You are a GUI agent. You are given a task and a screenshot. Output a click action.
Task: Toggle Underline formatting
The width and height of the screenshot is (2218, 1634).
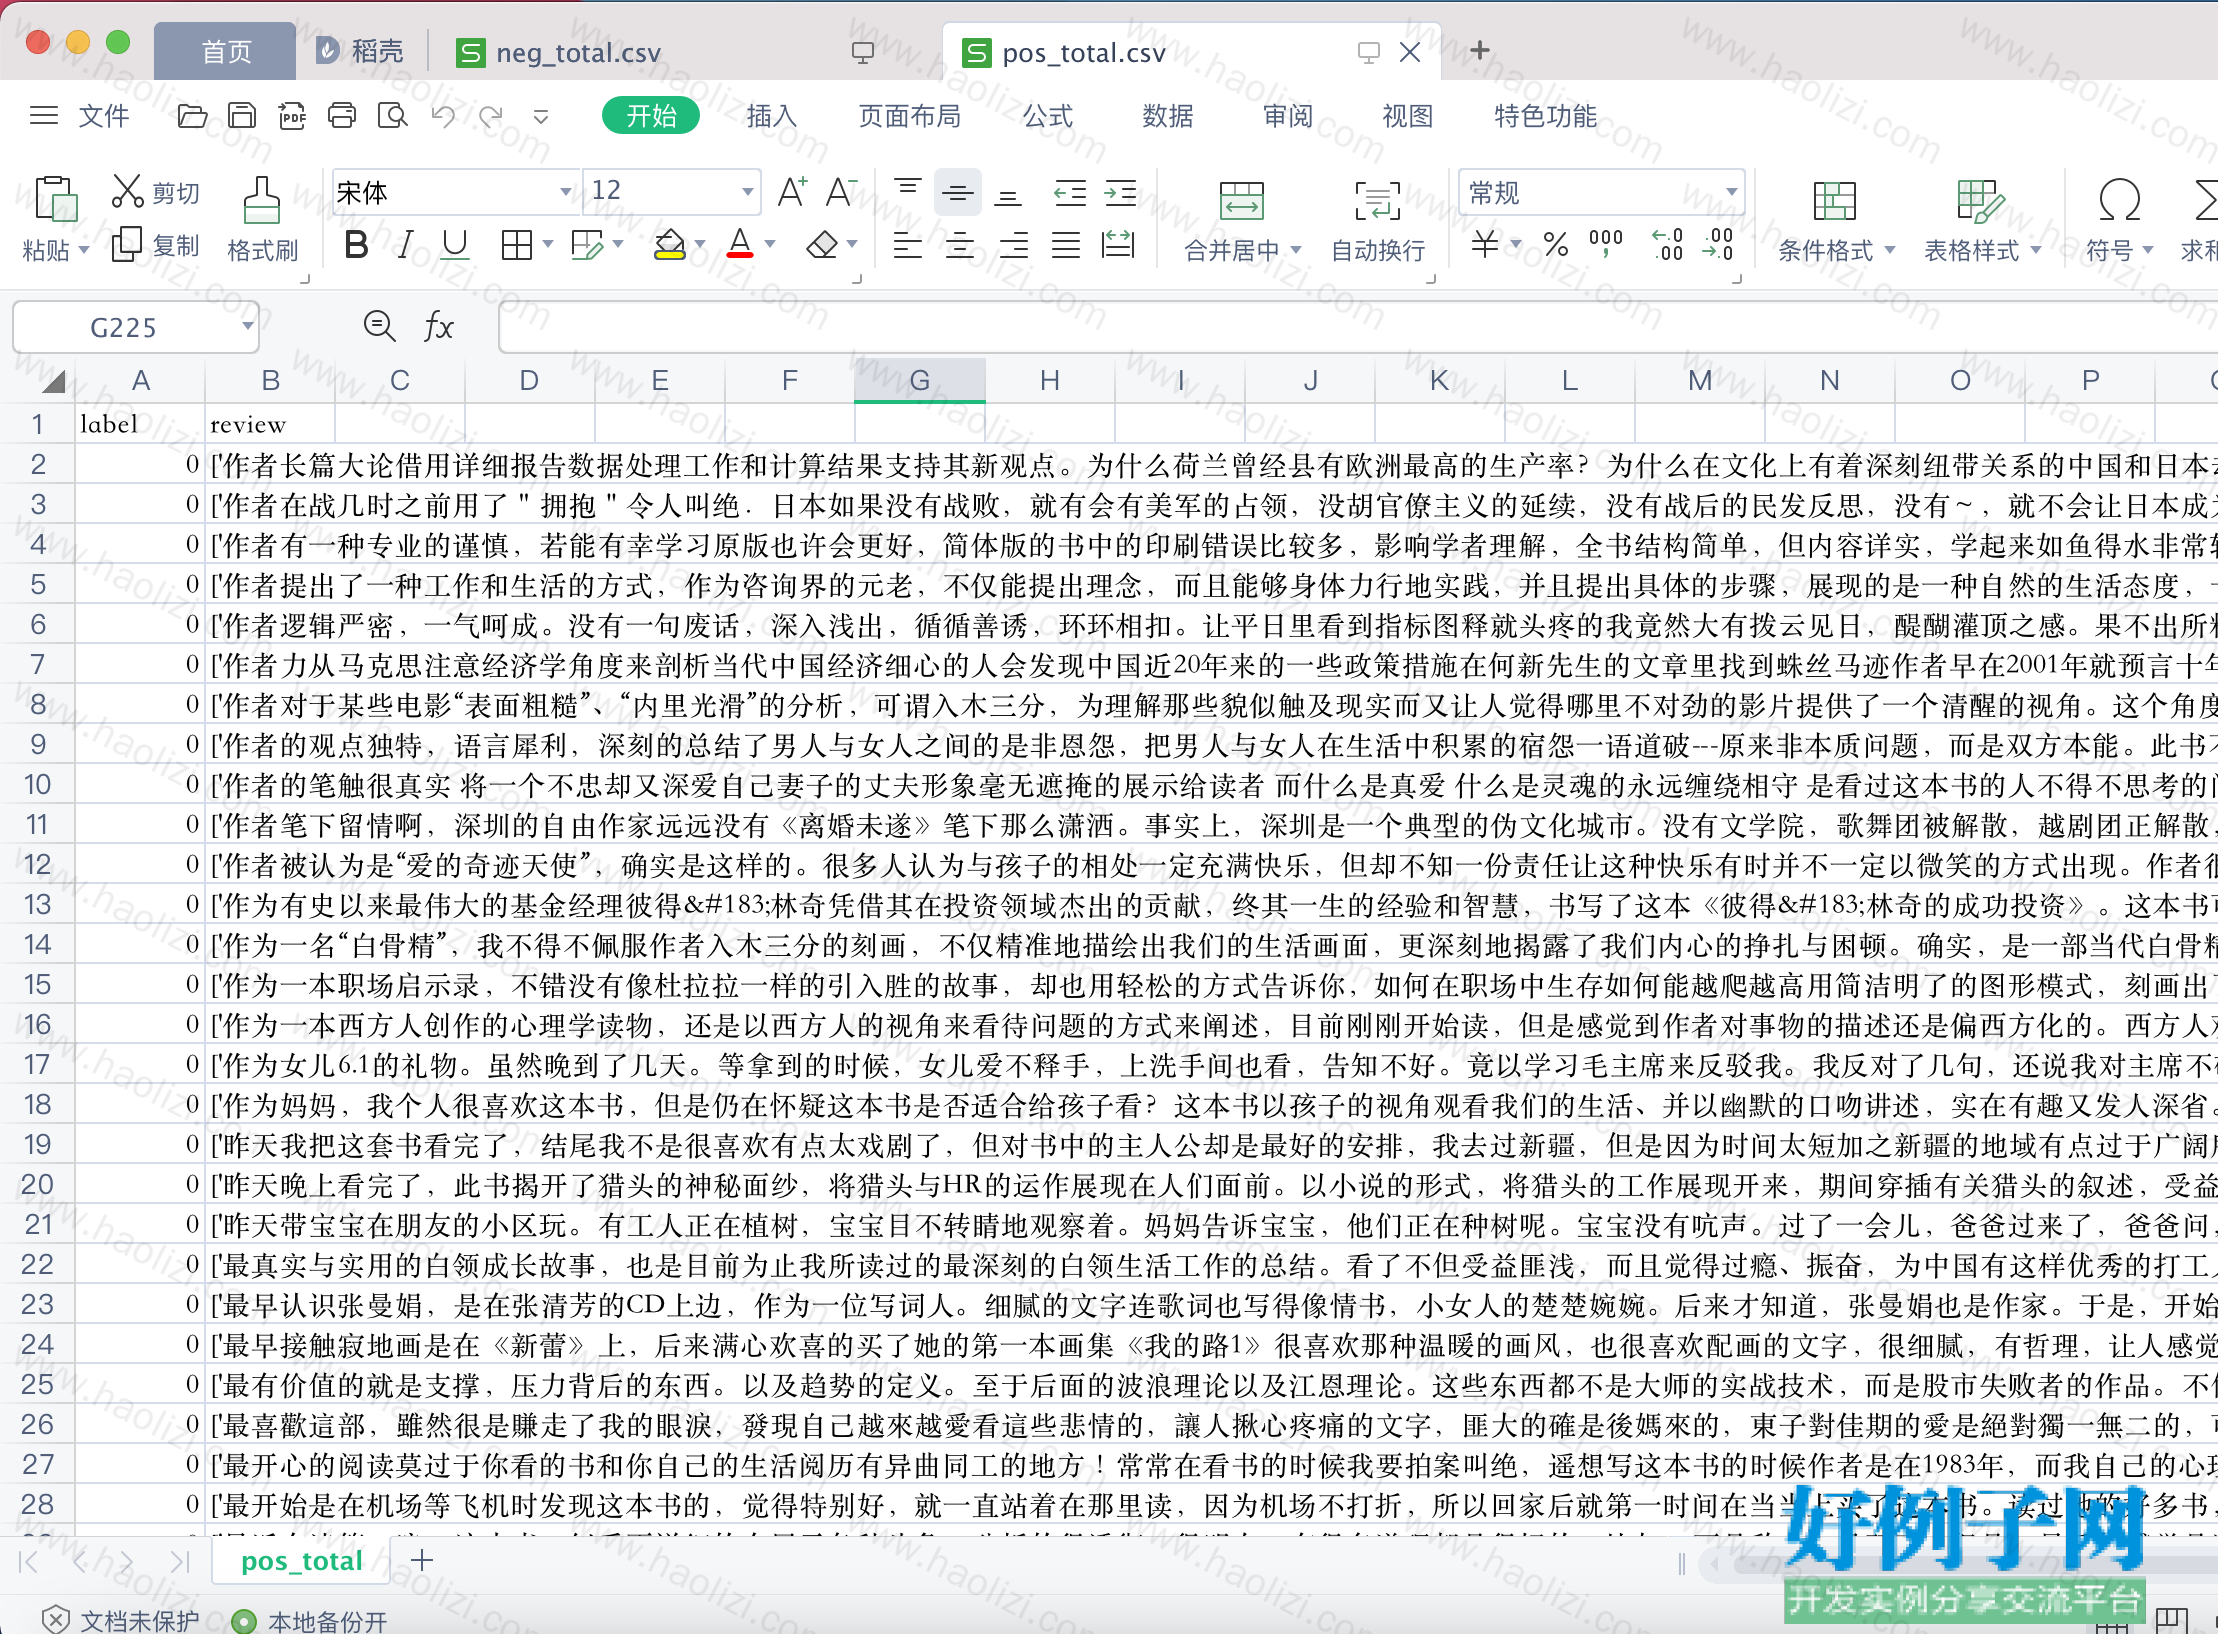455,245
